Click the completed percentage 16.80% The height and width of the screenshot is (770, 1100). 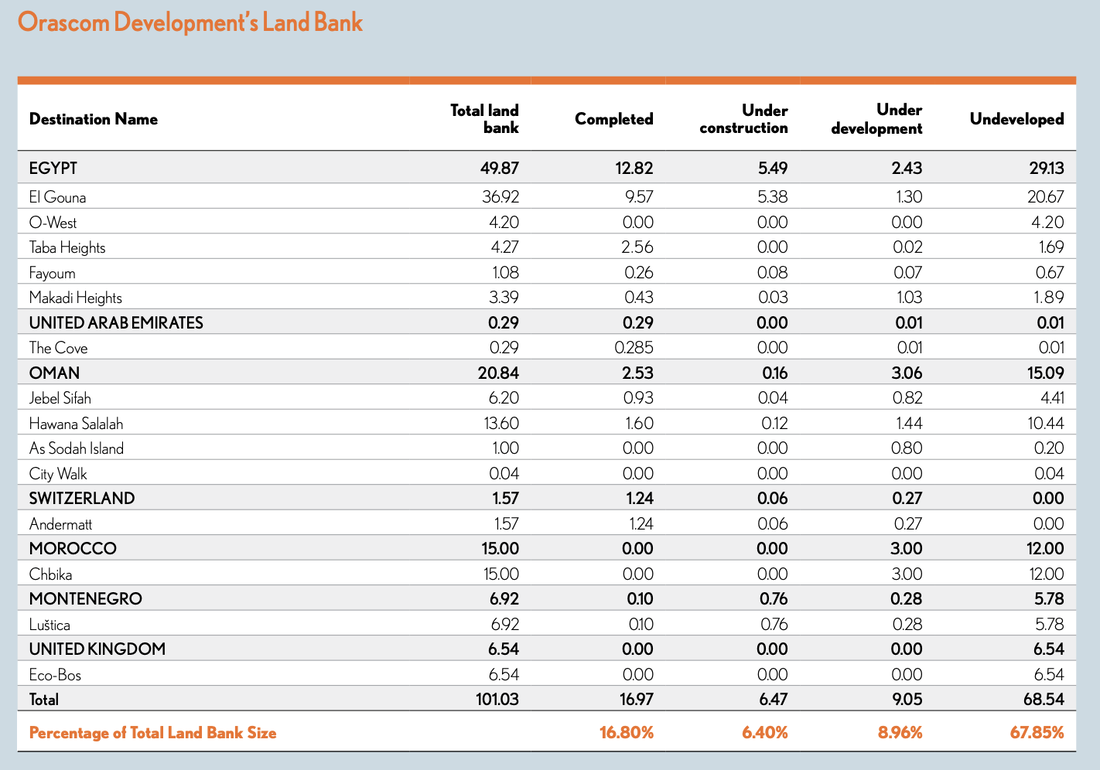point(626,733)
